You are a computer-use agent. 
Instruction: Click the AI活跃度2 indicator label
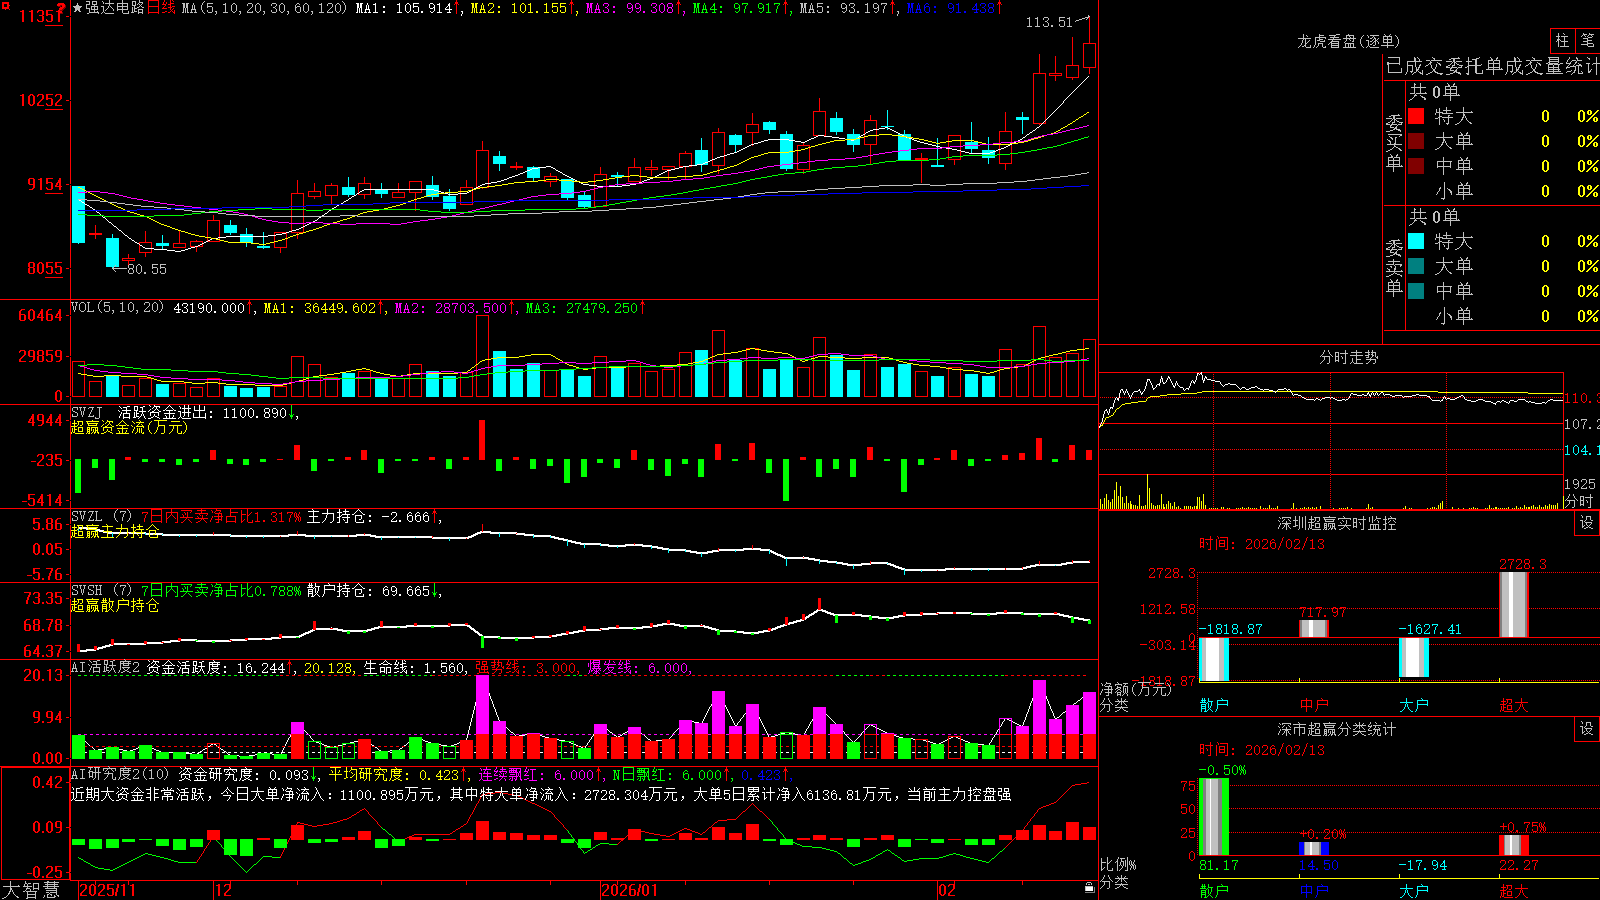(106, 668)
